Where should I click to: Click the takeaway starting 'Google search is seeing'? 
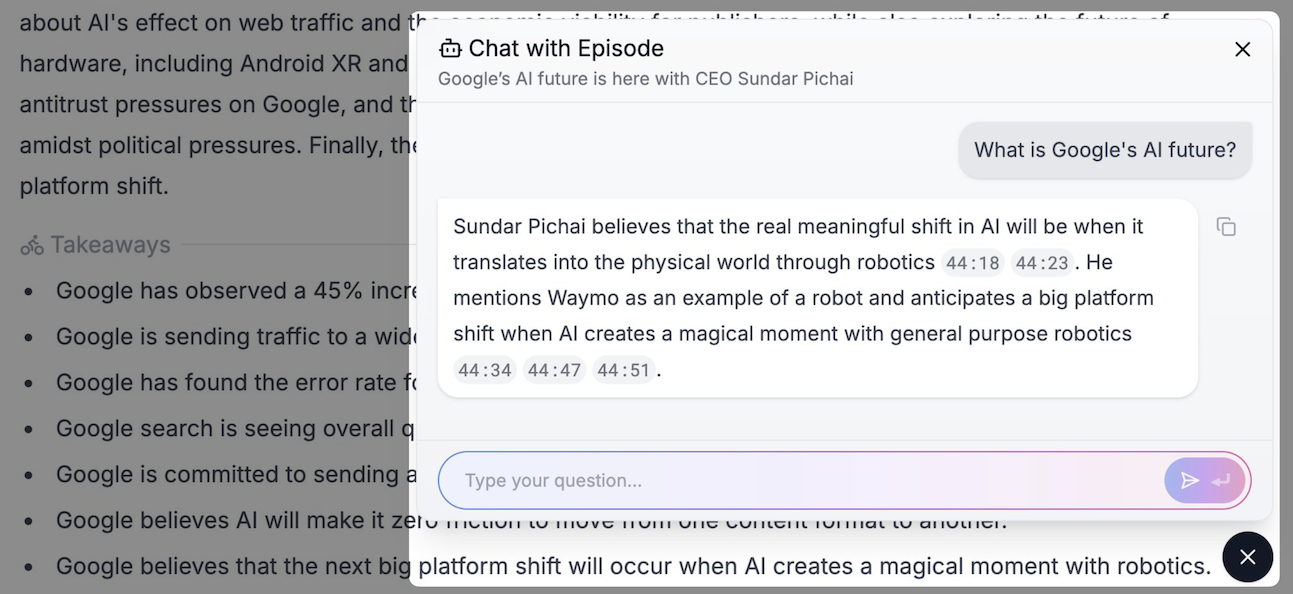[230, 429]
